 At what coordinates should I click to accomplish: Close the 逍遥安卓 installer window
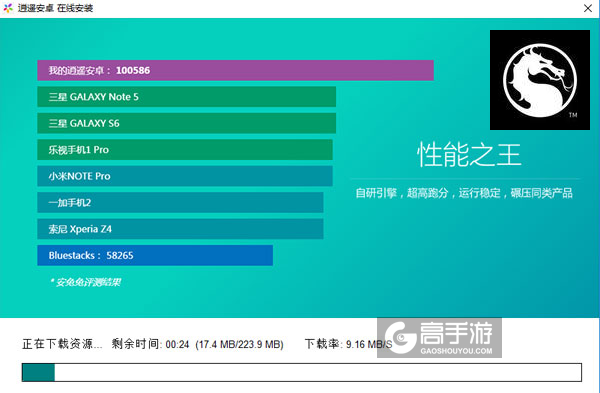[x=588, y=8]
